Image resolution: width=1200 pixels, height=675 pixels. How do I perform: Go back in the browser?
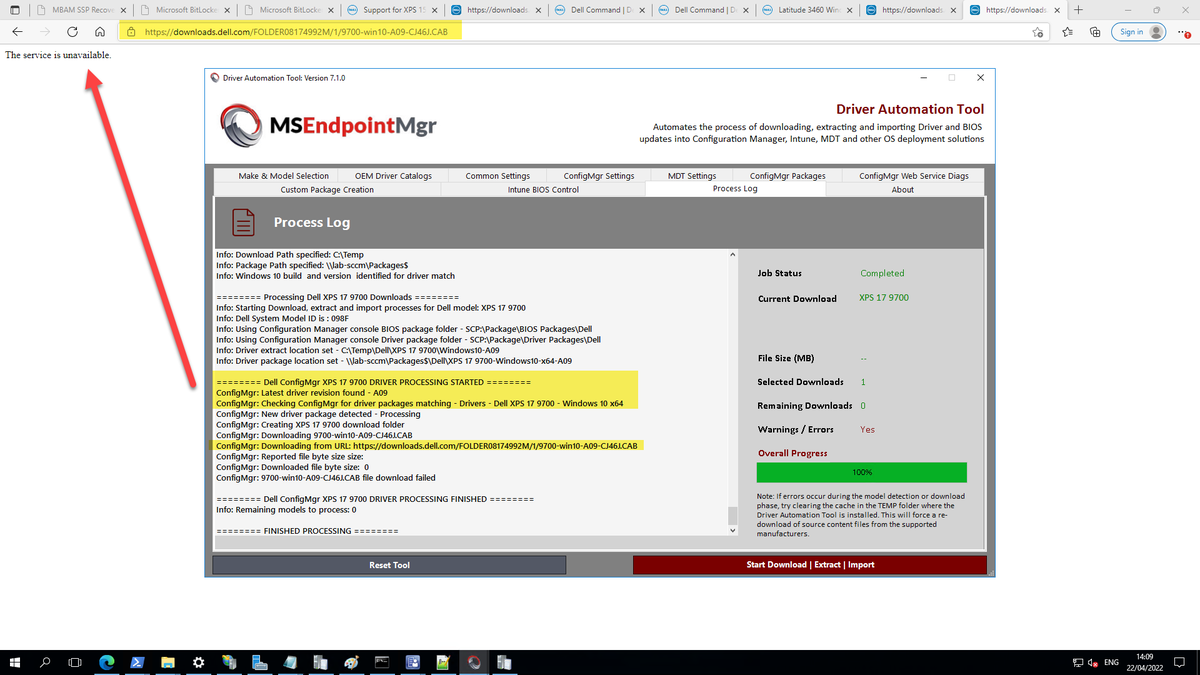18,32
